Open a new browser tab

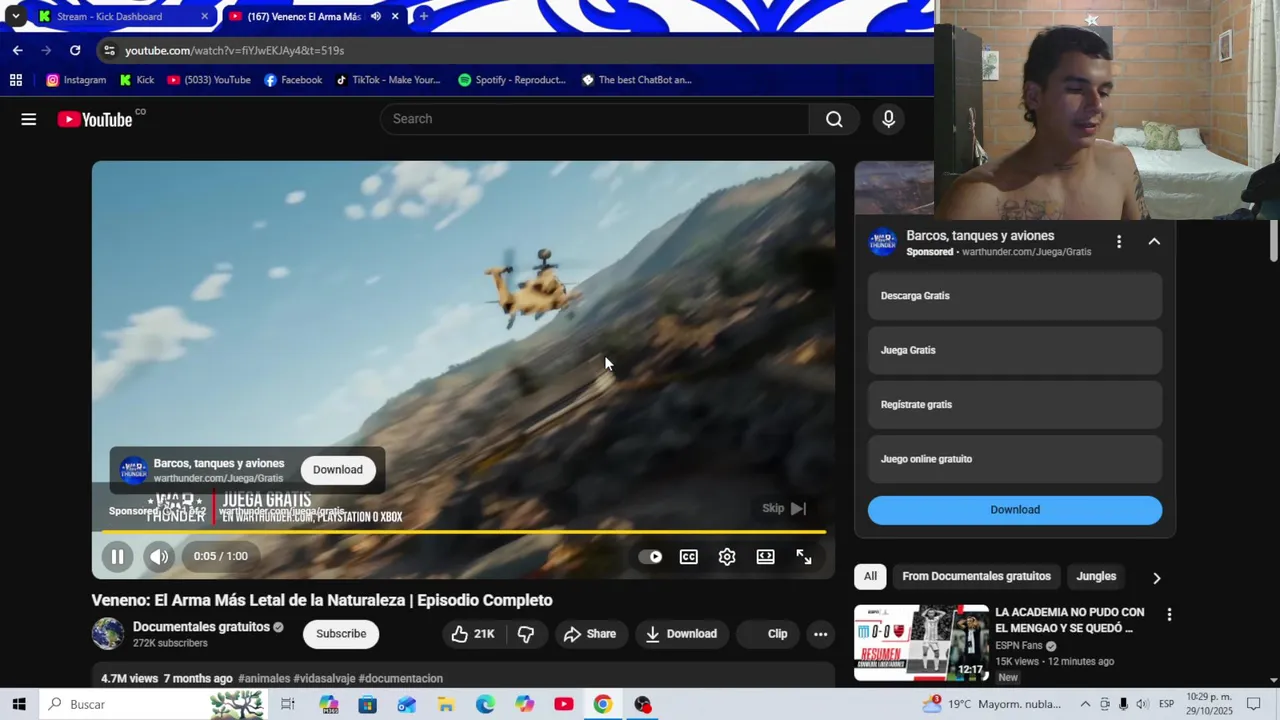(x=424, y=16)
